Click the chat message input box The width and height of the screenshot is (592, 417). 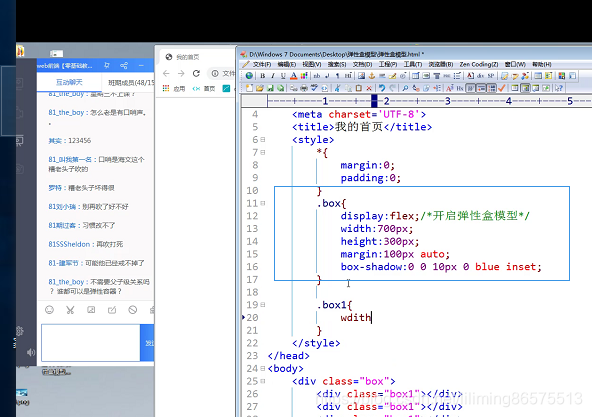[91, 343]
